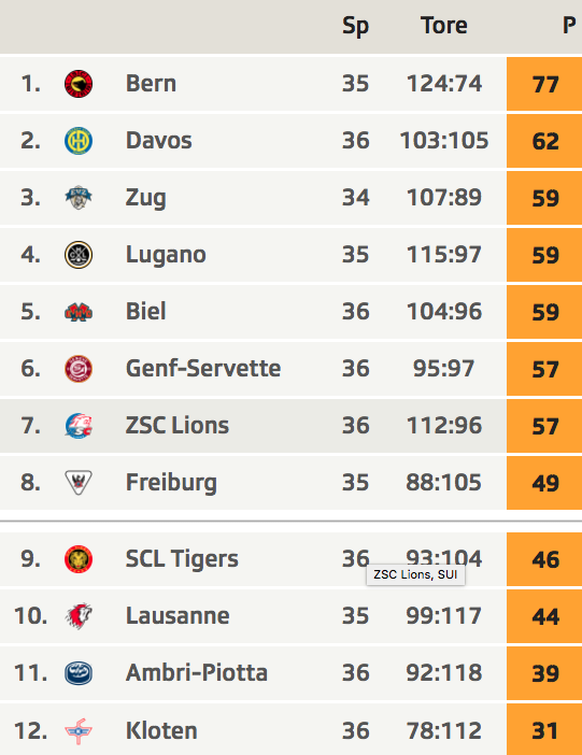
Task: Open the Bern team name link
Action: click(x=151, y=83)
